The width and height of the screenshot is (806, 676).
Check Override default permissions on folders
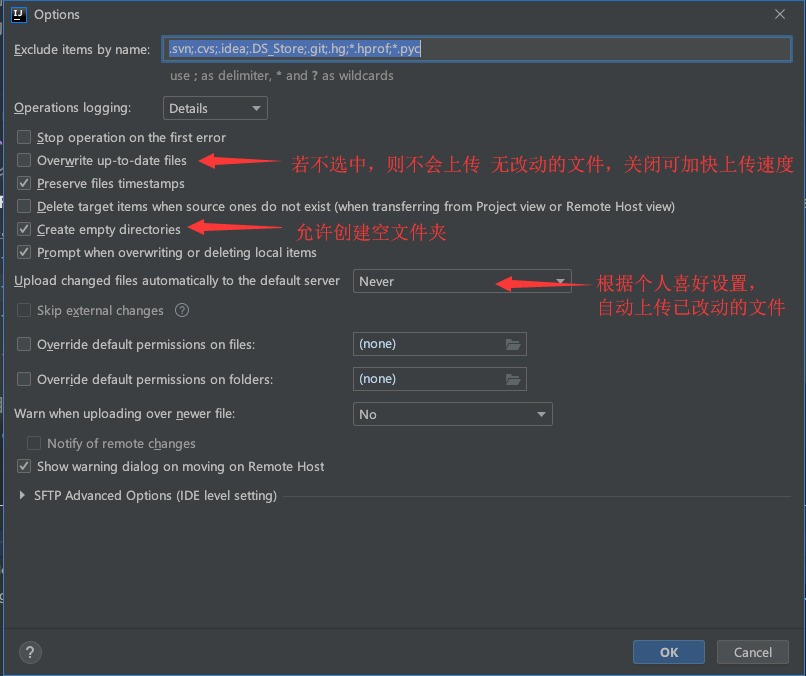(24, 379)
